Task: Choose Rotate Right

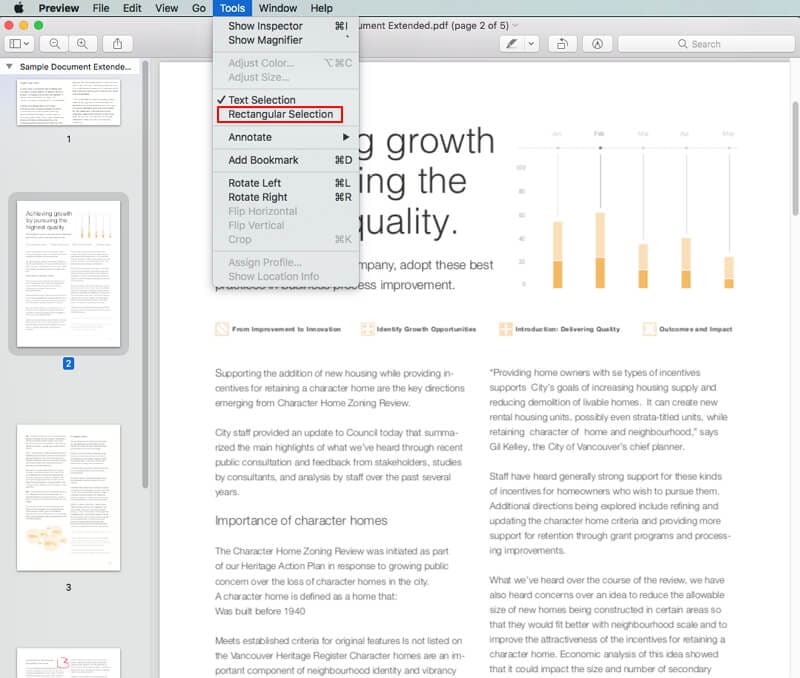Action: click(286, 197)
